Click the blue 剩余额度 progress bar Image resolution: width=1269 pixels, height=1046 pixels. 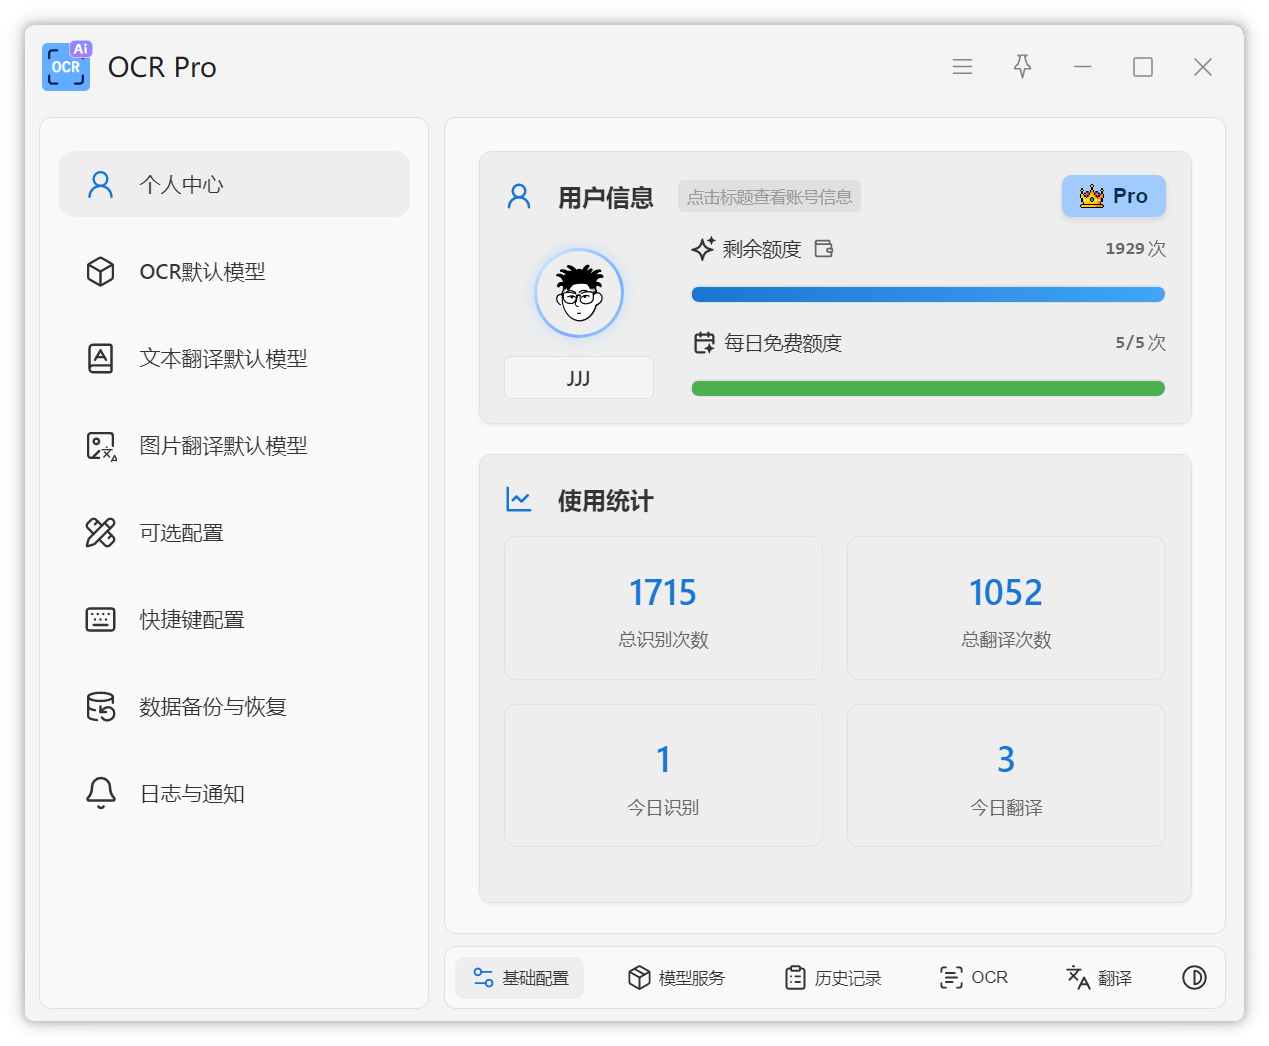click(927, 295)
